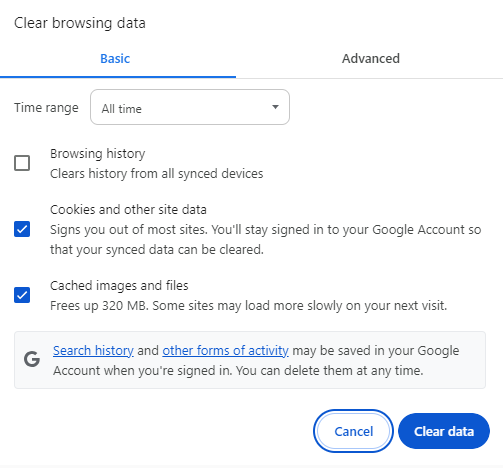Screen dimensions: 503x468
Task: Open the Search history link
Action: (93, 350)
